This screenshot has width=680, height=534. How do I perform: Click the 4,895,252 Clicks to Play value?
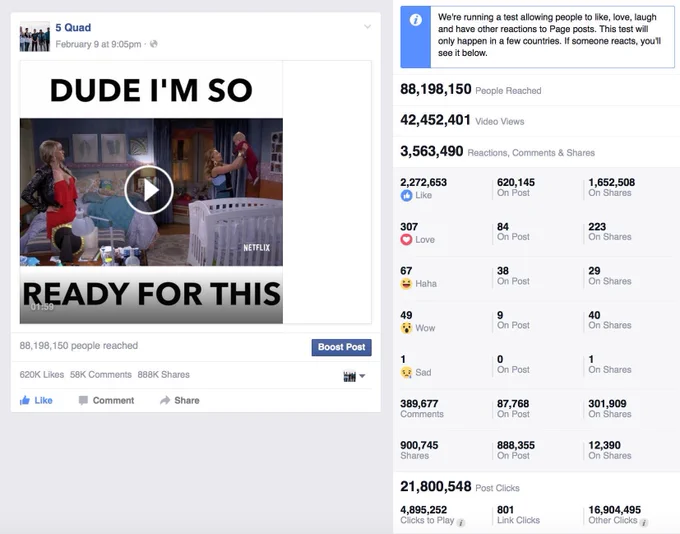pos(423,510)
